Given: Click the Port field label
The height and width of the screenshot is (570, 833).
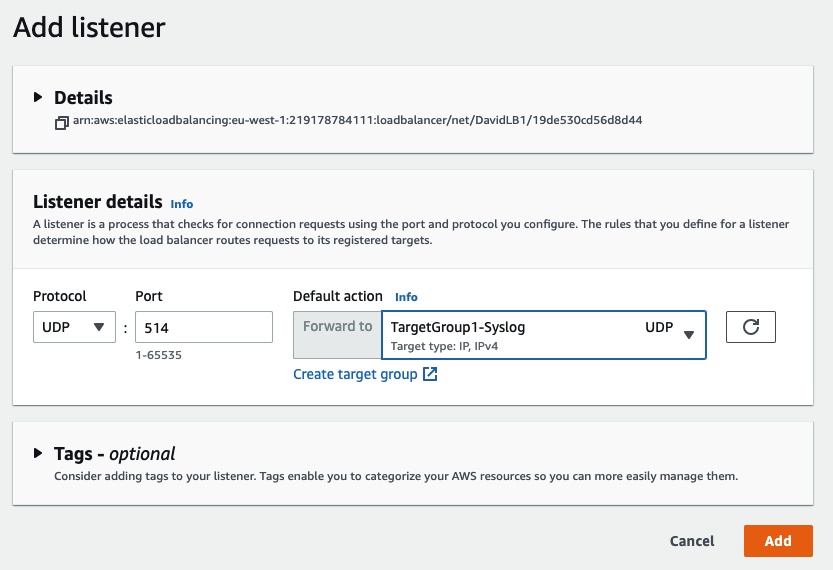Looking at the screenshot, I should click(x=149, y=296).
